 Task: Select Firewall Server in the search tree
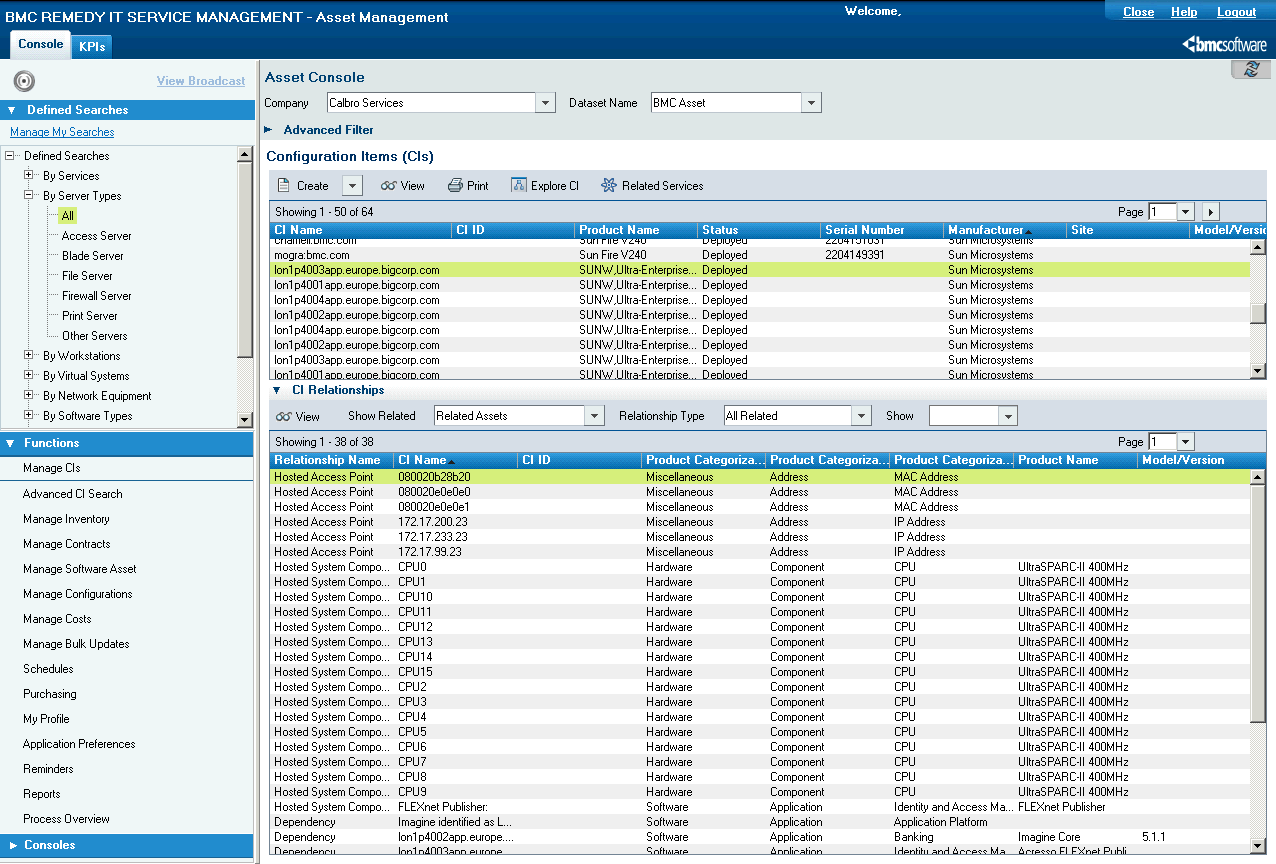pyautogui.click(x=97, y=296)
